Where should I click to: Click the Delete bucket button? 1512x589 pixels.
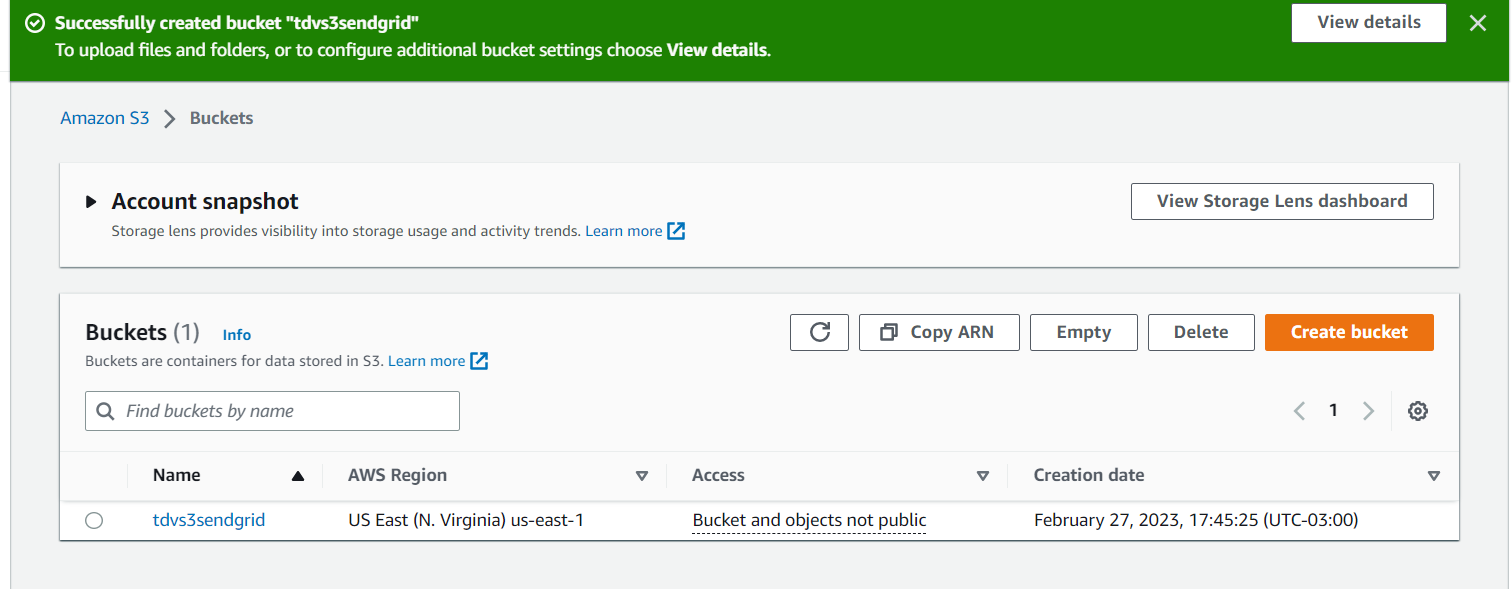pos(1201,332)
